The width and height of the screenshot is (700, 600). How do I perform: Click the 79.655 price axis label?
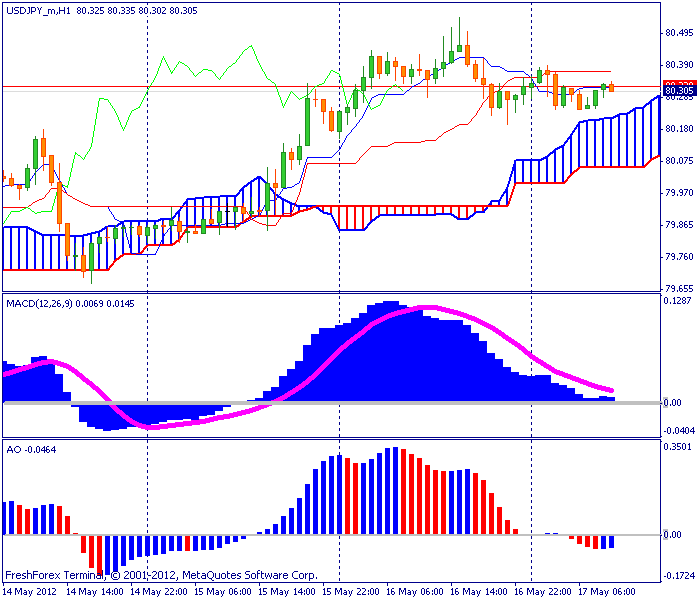[679, 289]
